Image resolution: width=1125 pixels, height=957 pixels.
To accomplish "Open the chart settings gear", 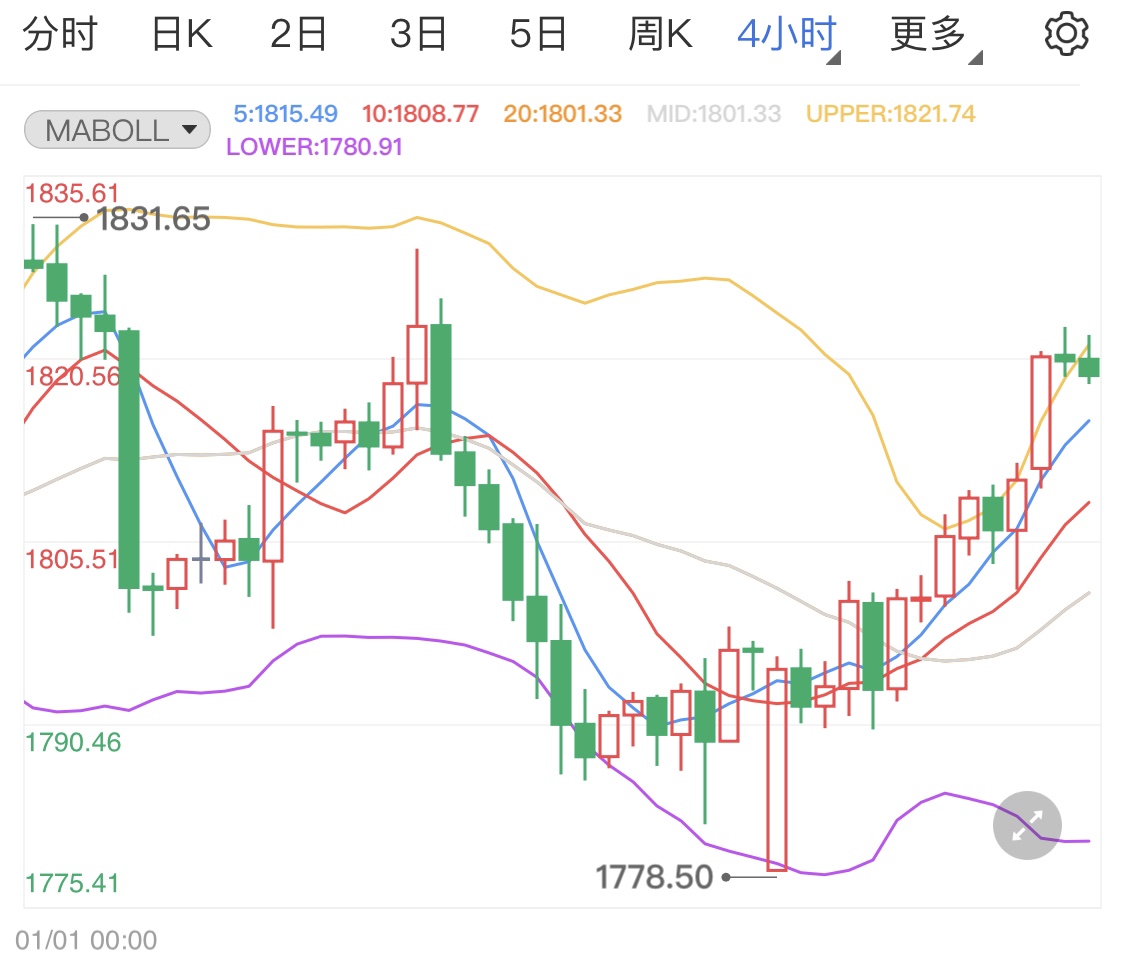I will tap(1065, 34).
